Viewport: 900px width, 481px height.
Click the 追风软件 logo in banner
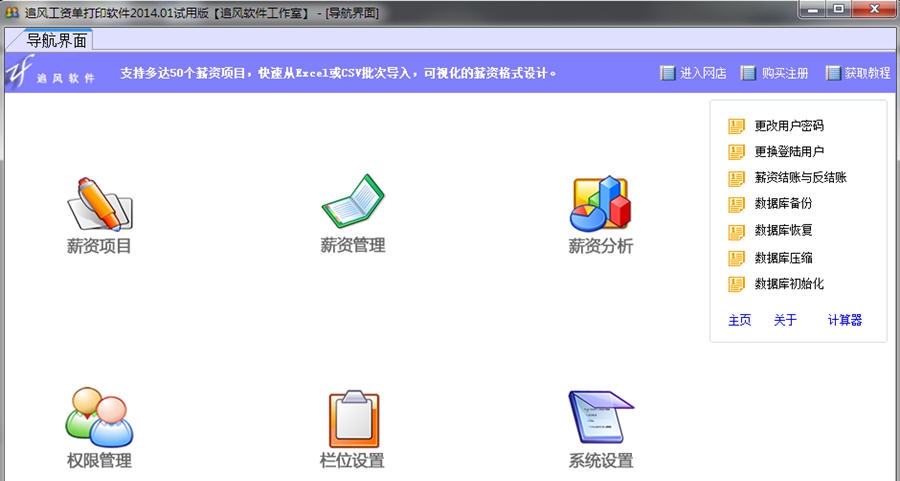(x=51, y=72)
